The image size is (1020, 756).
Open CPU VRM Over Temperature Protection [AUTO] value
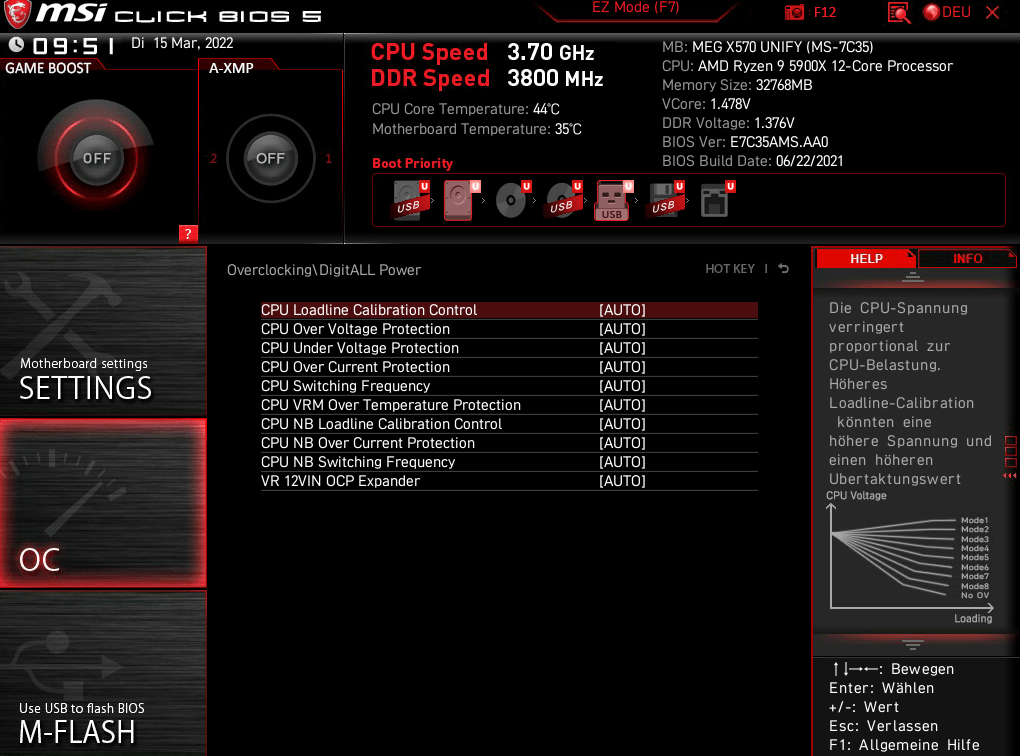point(622,405)
